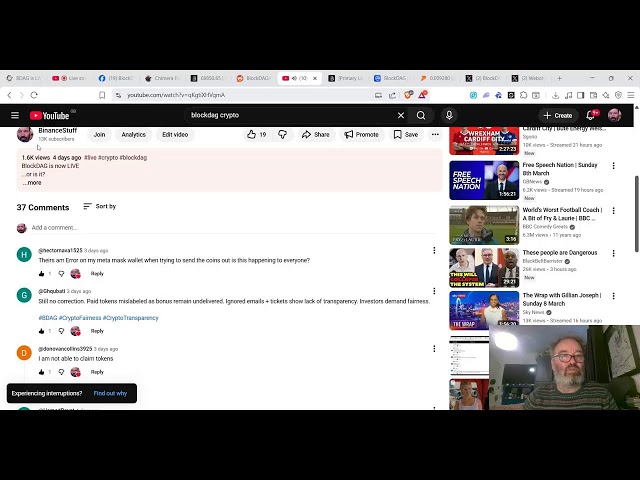
Task: Toggle heart on @donovancollins3925 comment
Action: pos(76,372)
